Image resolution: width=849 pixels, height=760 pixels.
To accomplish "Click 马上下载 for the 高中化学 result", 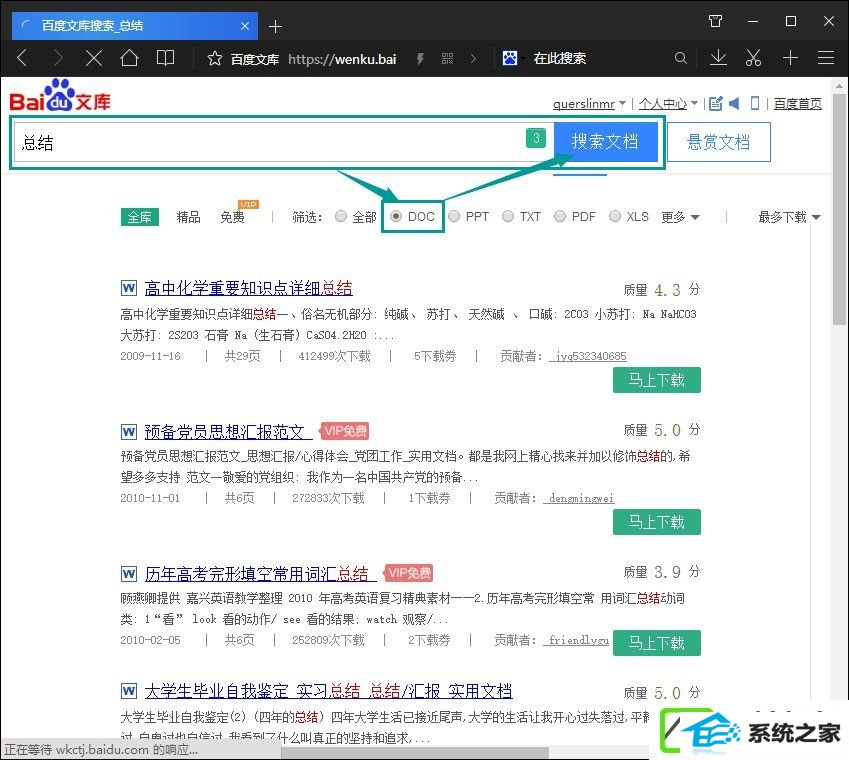I will tap(657, 380).
